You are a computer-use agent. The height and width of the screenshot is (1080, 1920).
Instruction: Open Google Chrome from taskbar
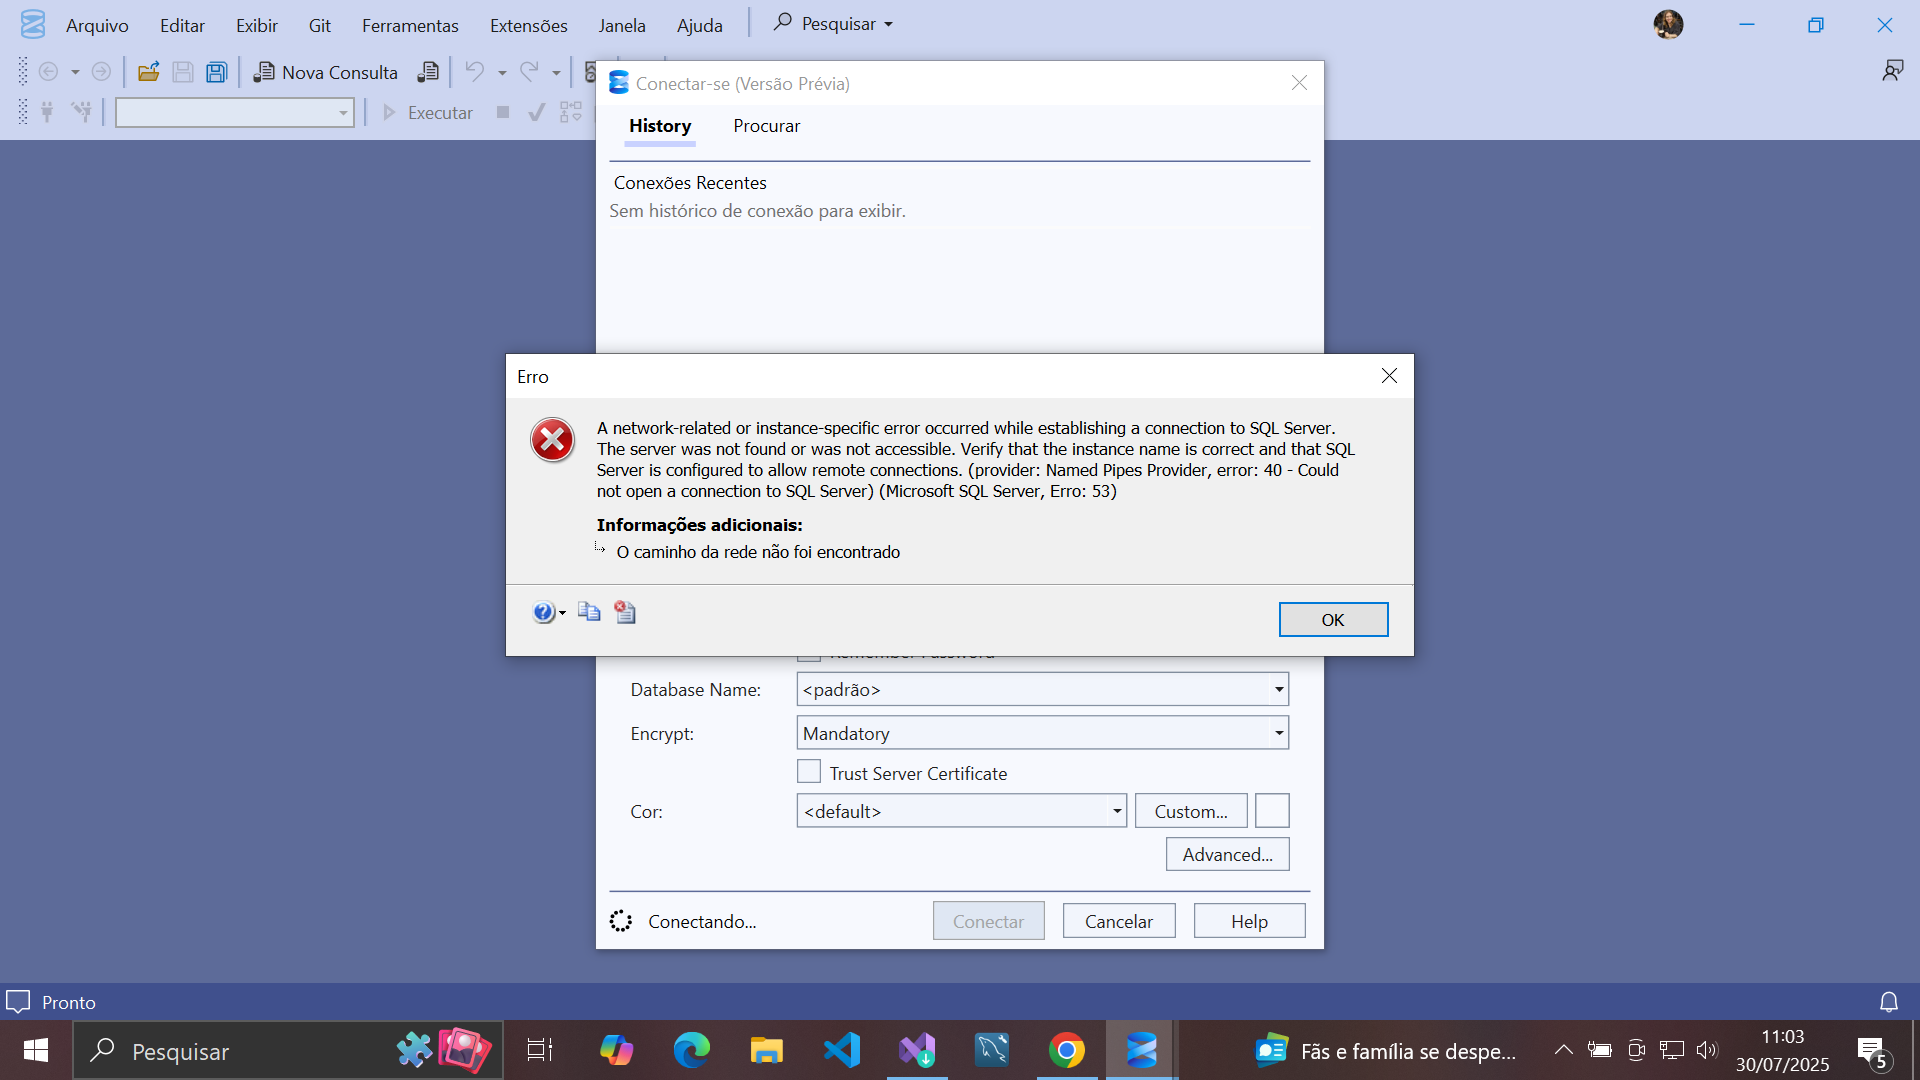click(x=1067, y=1050)
